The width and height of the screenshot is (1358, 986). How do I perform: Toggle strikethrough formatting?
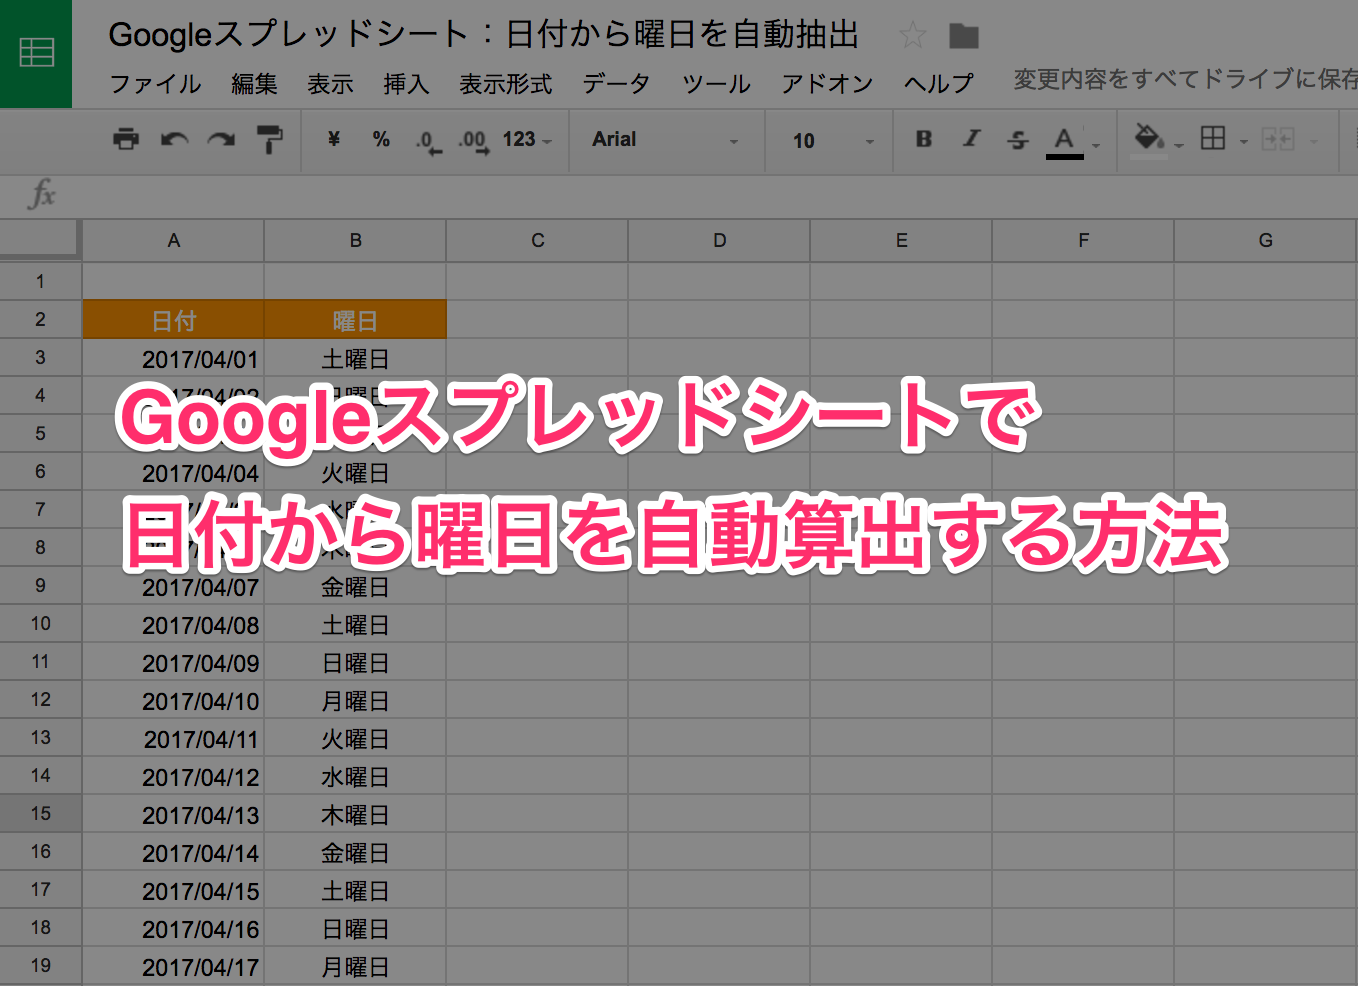coord(1018,140)
